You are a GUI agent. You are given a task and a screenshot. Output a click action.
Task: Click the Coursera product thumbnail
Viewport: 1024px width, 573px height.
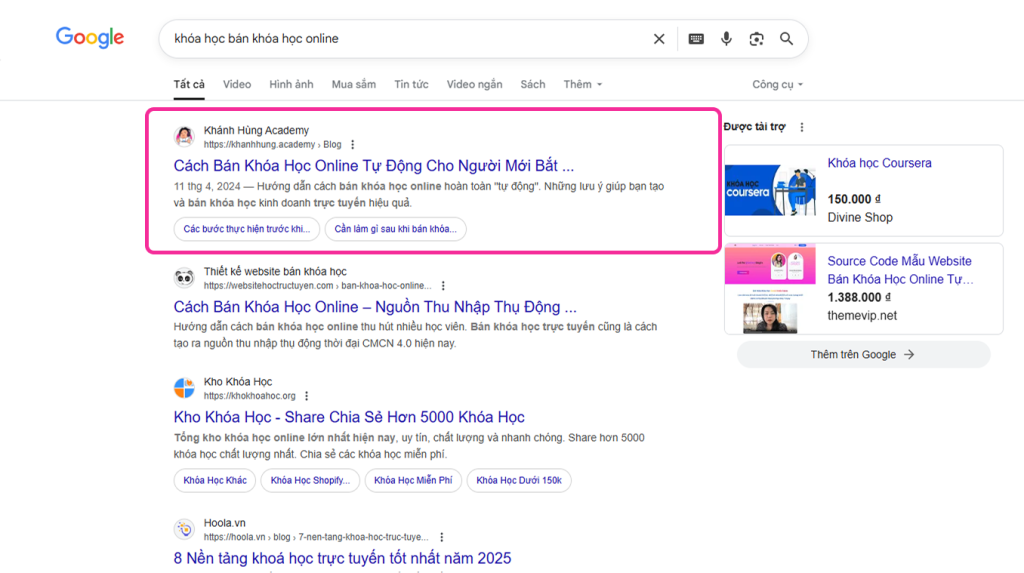click(x=771, y=190)
